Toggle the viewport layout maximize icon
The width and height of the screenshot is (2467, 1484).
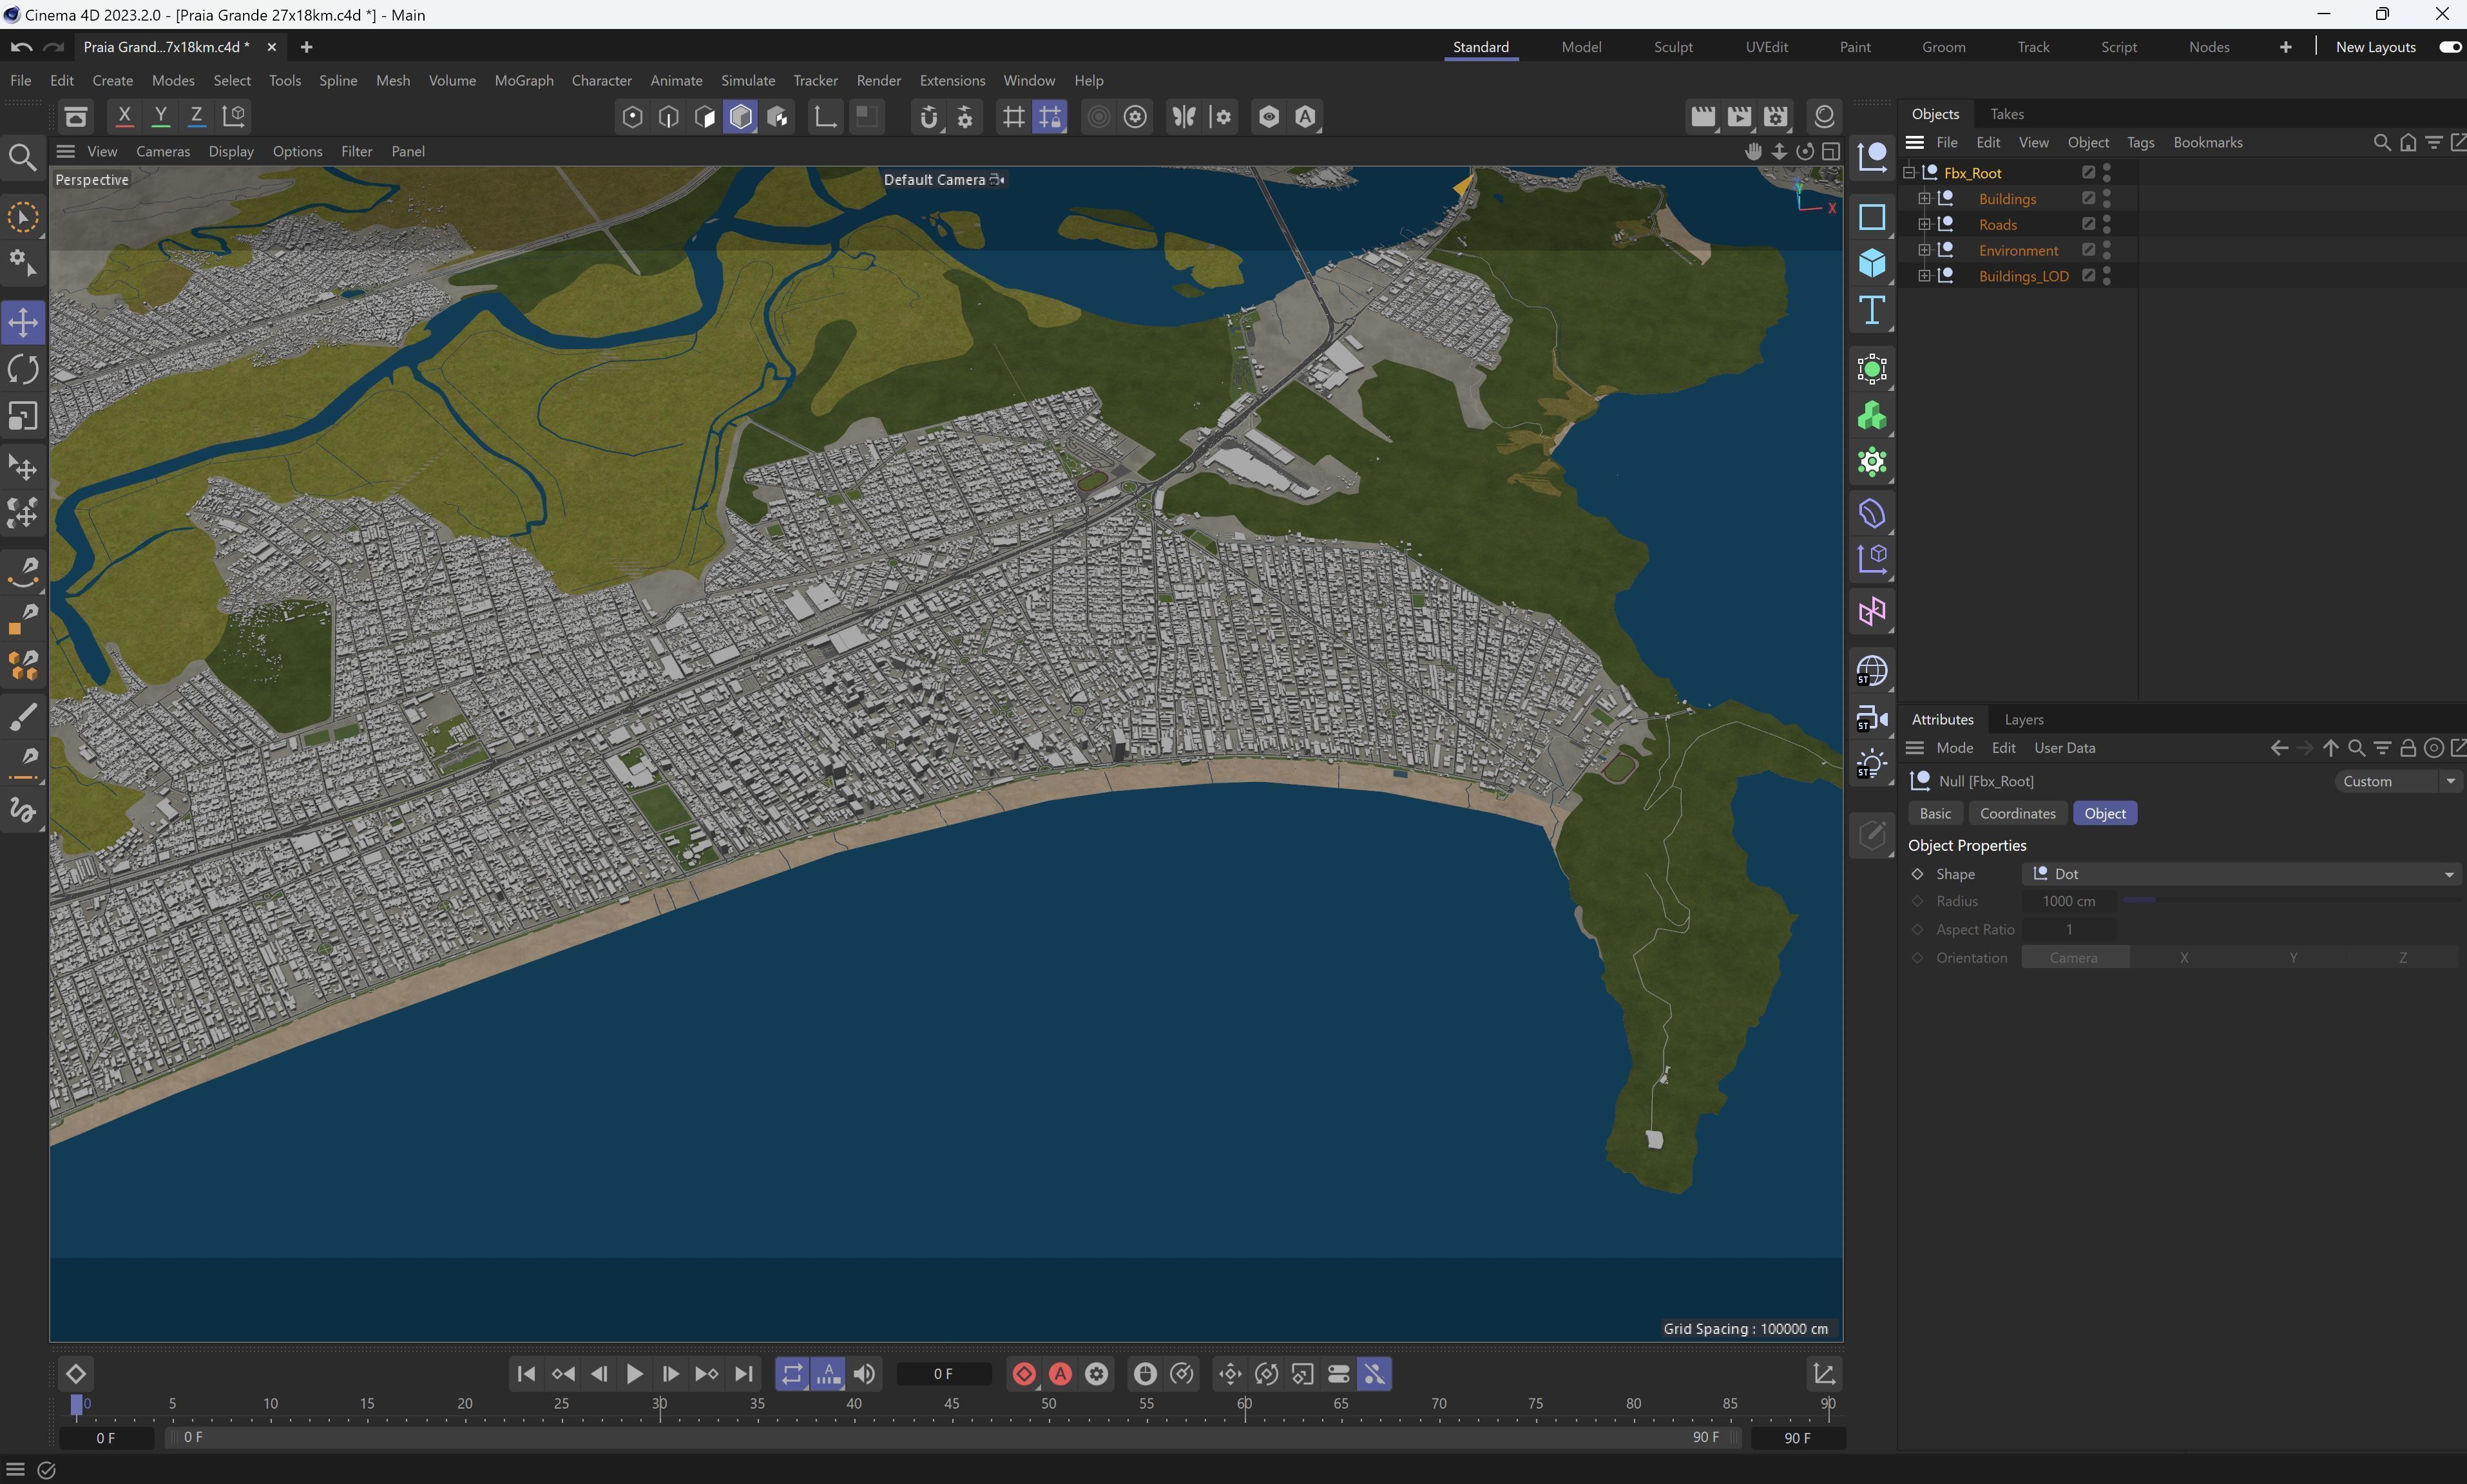tap(1831, 151)
